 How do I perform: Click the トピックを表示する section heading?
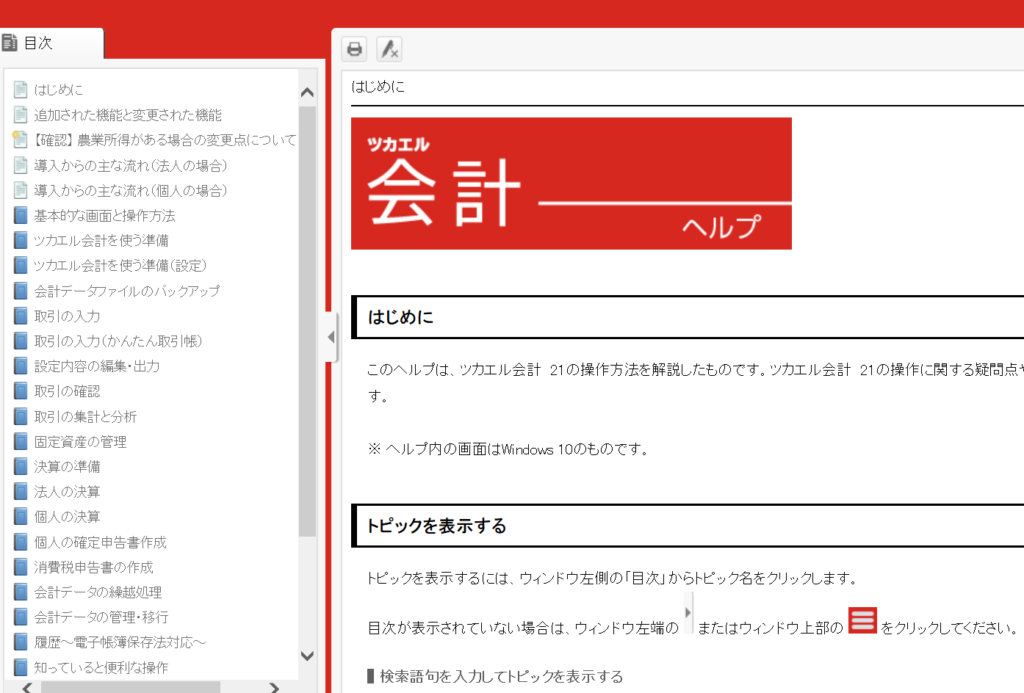436,526
